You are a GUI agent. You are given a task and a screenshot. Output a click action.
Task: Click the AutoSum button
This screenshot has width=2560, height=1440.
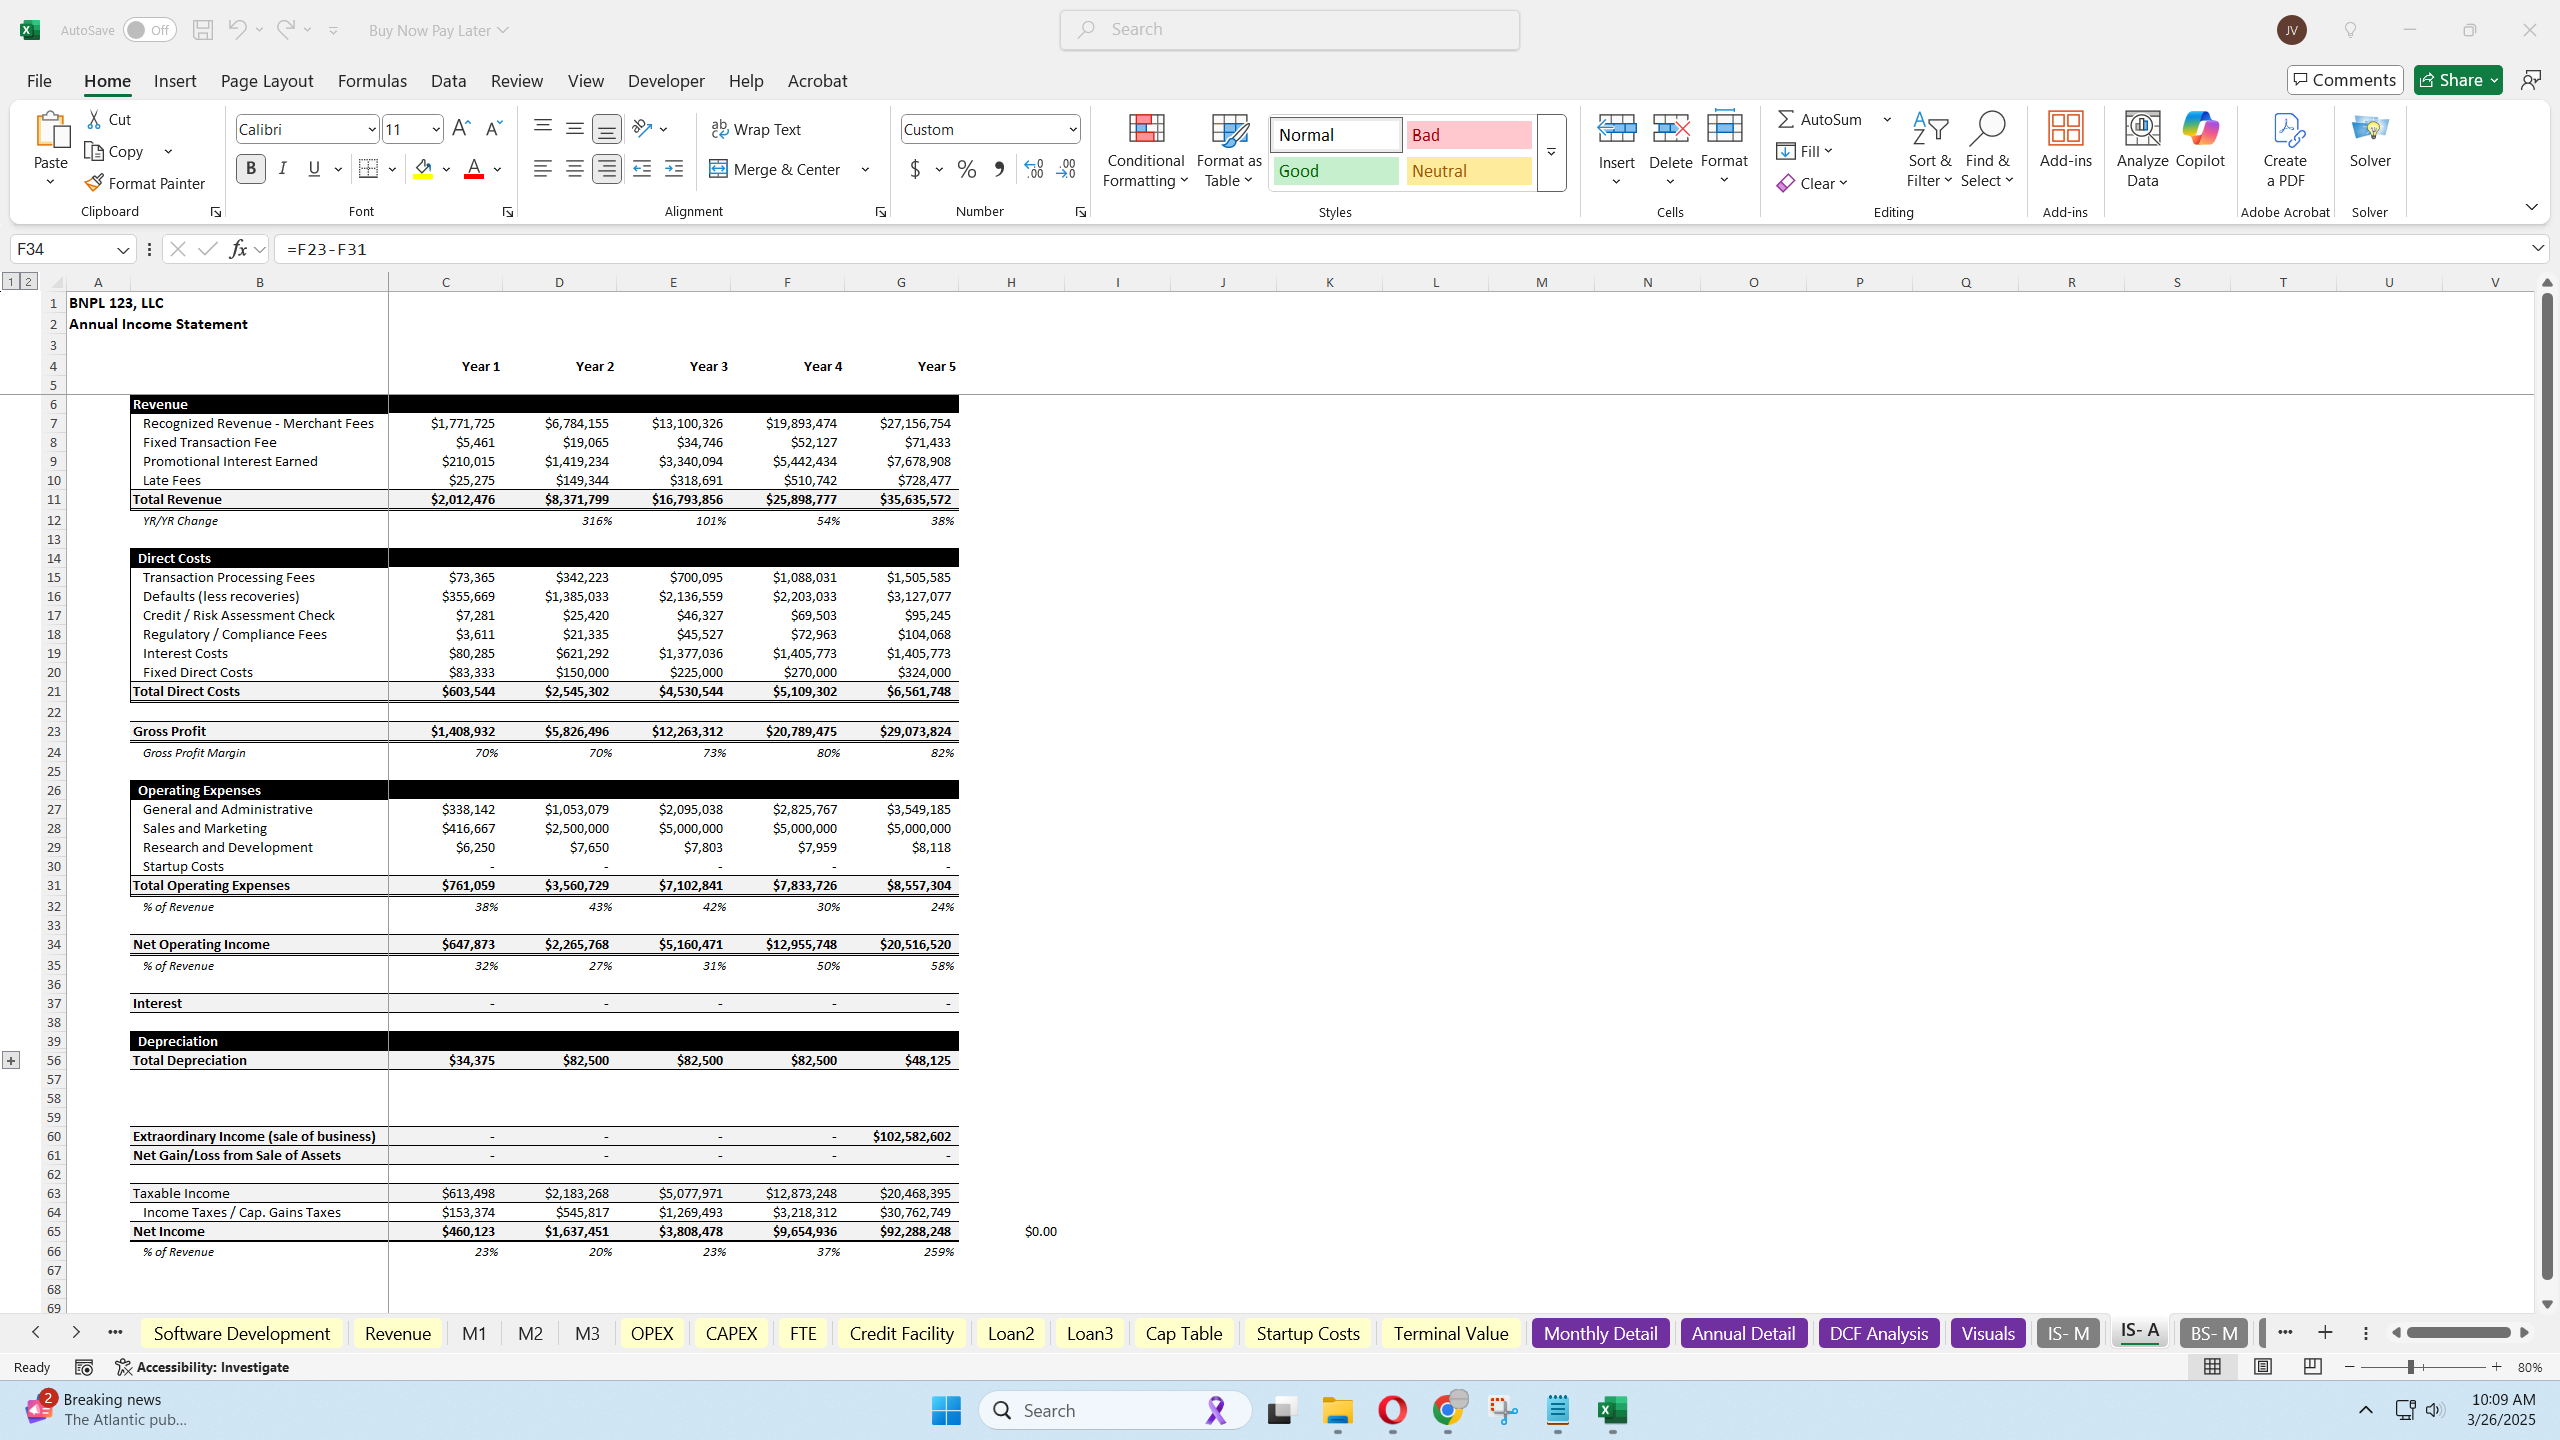click(x=1817, y=119)
